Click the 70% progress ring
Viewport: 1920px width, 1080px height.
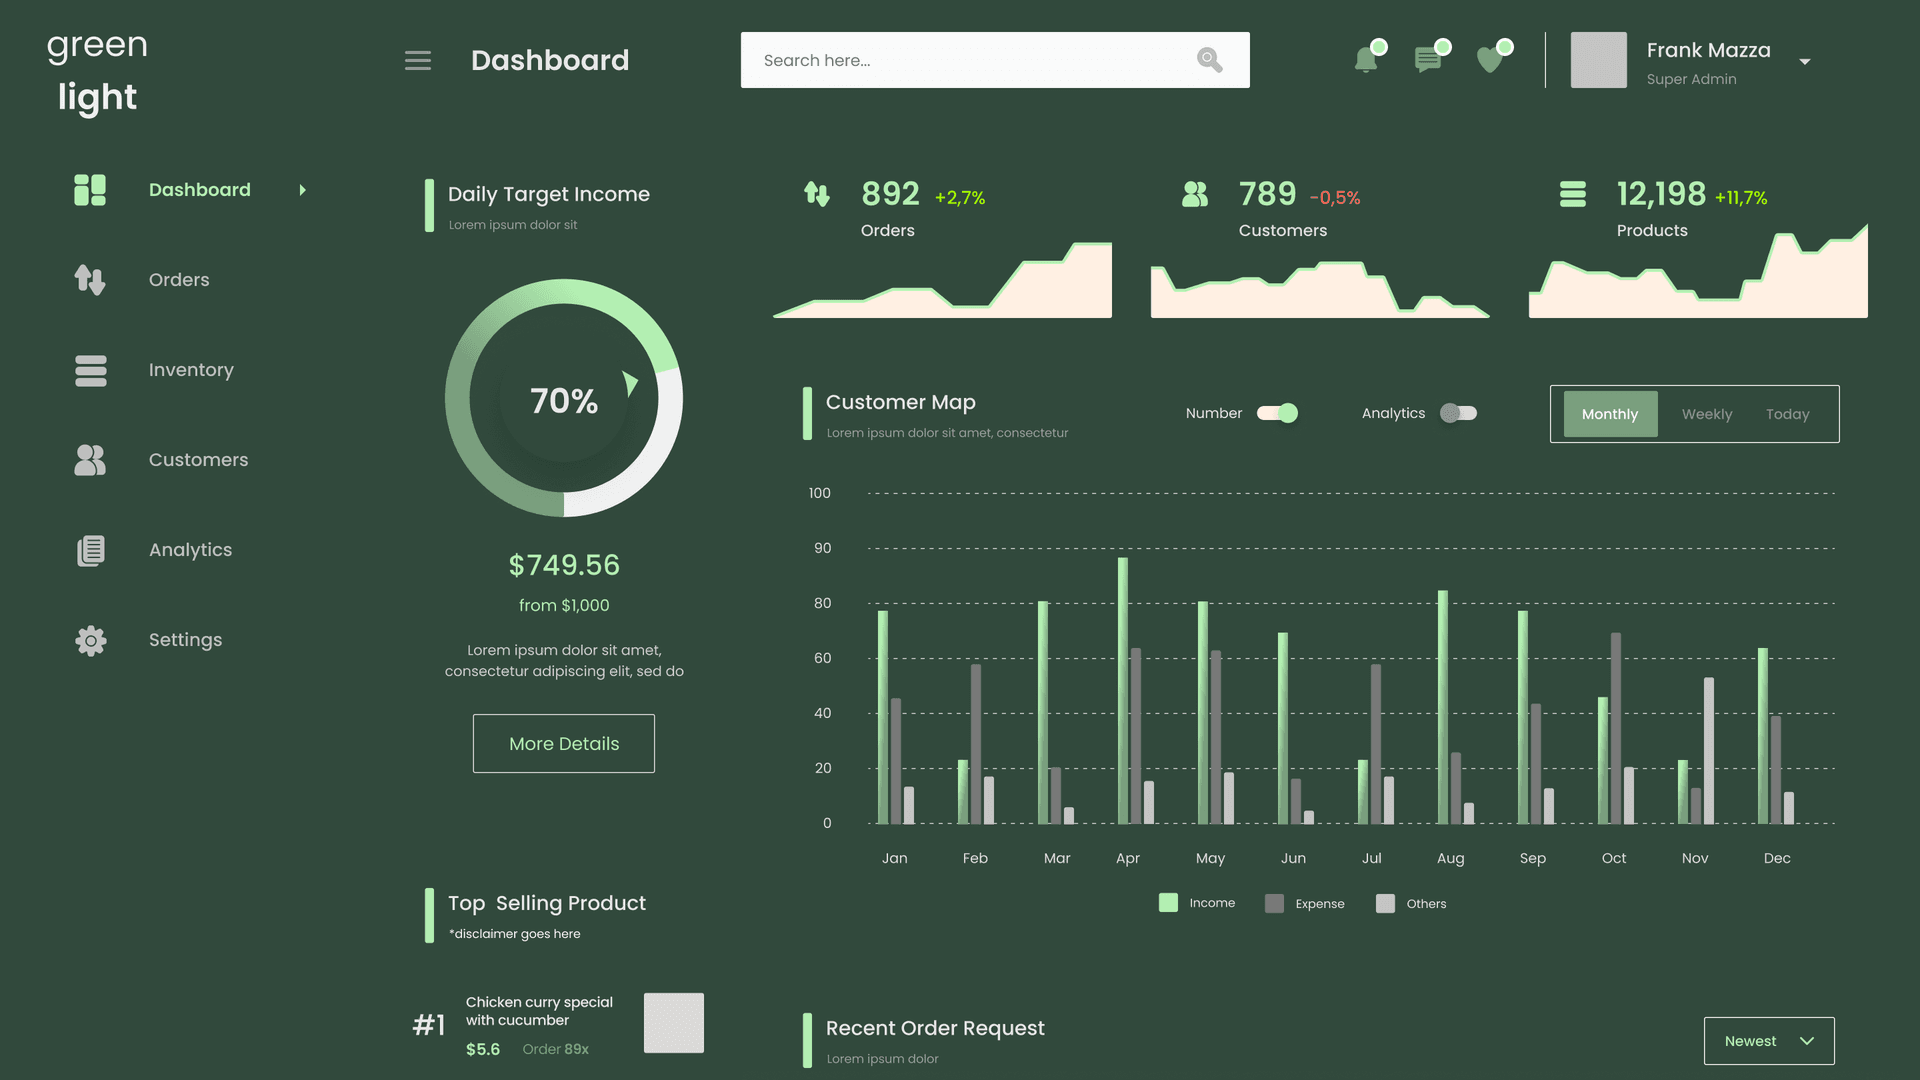tap(564, 399)
